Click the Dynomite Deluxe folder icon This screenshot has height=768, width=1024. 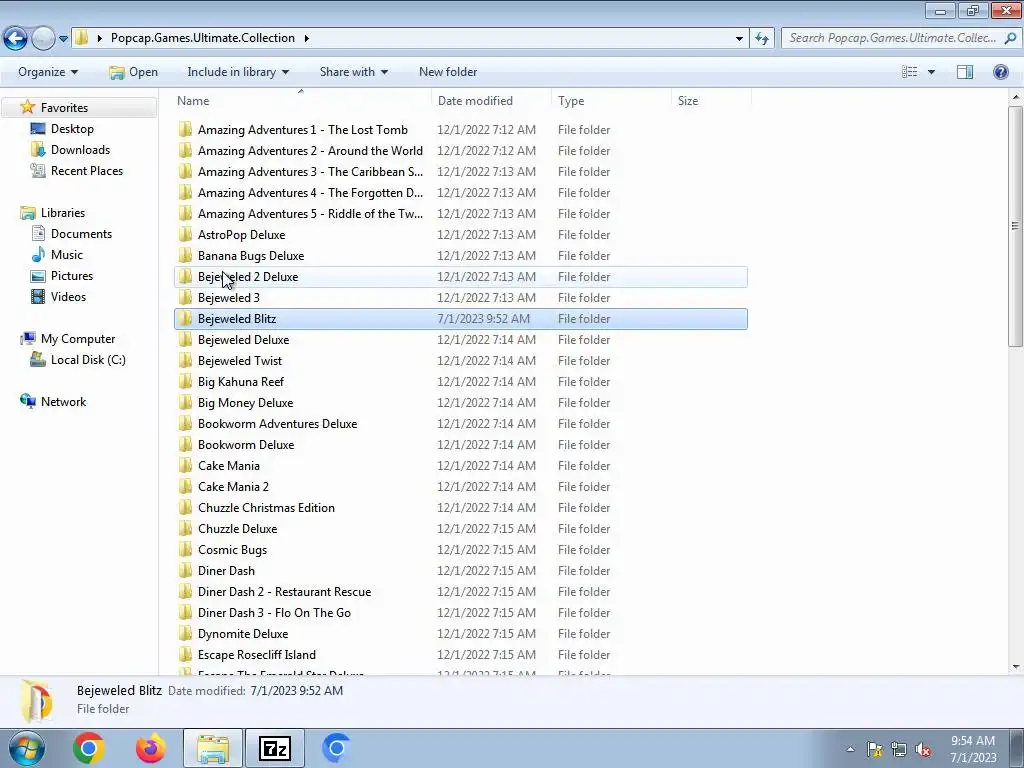click(185, 633)
